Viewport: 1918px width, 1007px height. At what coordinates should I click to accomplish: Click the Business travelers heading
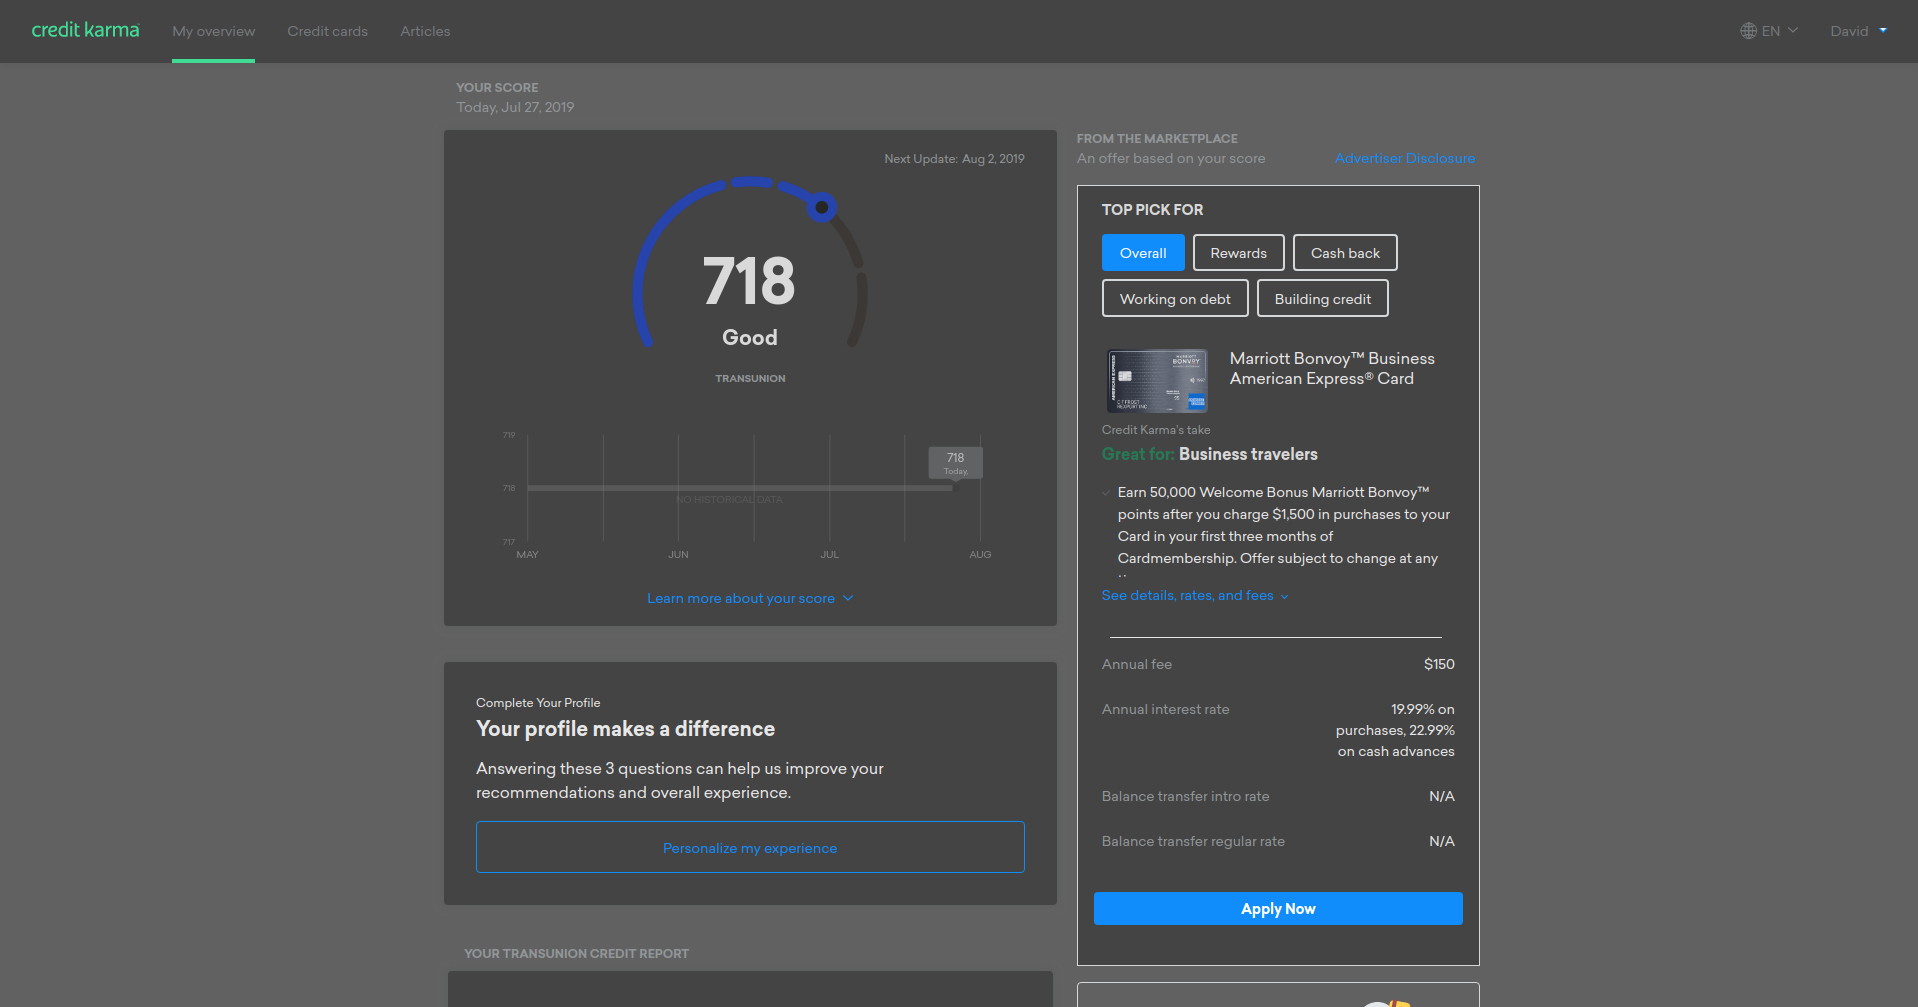point(1248,454)
